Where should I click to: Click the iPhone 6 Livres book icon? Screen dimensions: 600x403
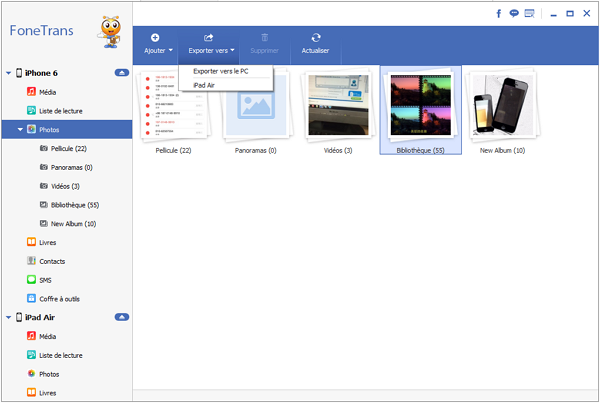(x=31, y=242)
